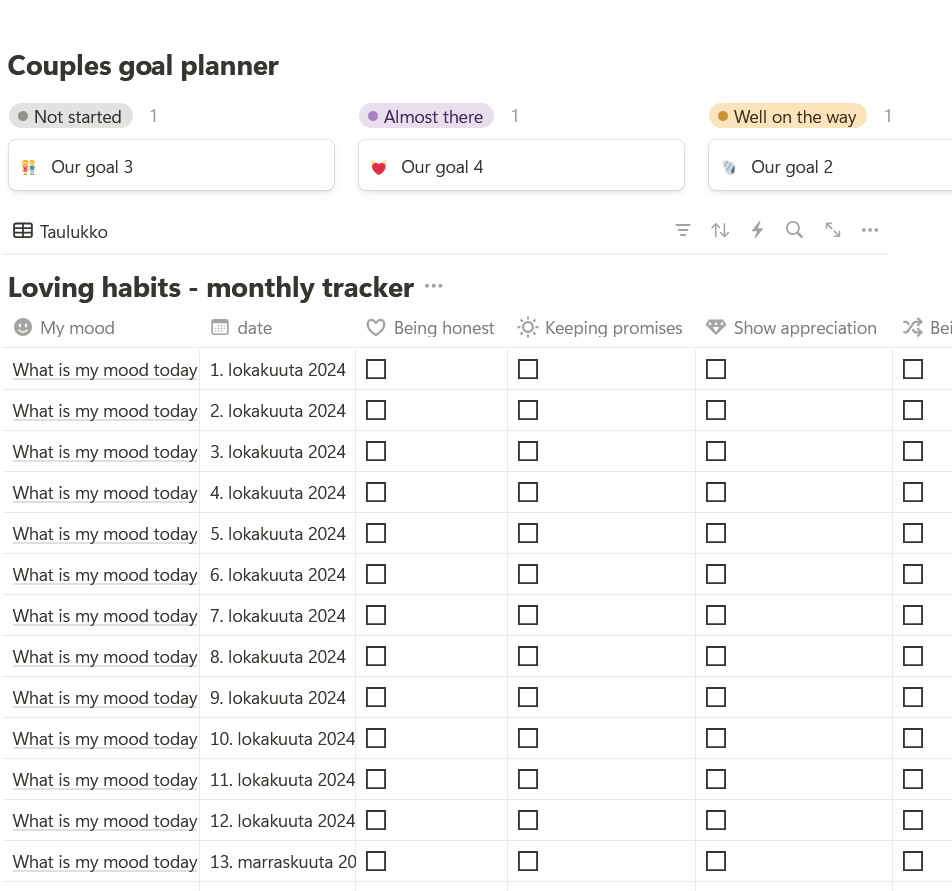
Task: Click the sort arrows icon
Action: (720, 230)
